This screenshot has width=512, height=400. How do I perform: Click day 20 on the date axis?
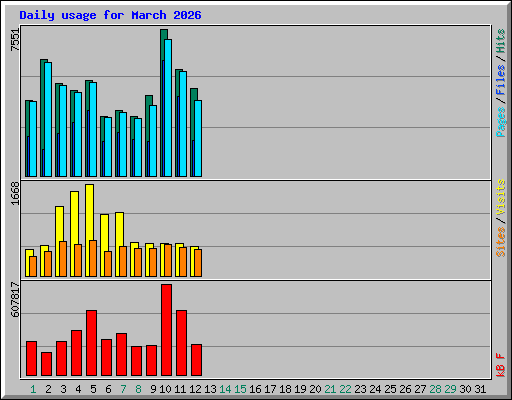pos(315,389)
